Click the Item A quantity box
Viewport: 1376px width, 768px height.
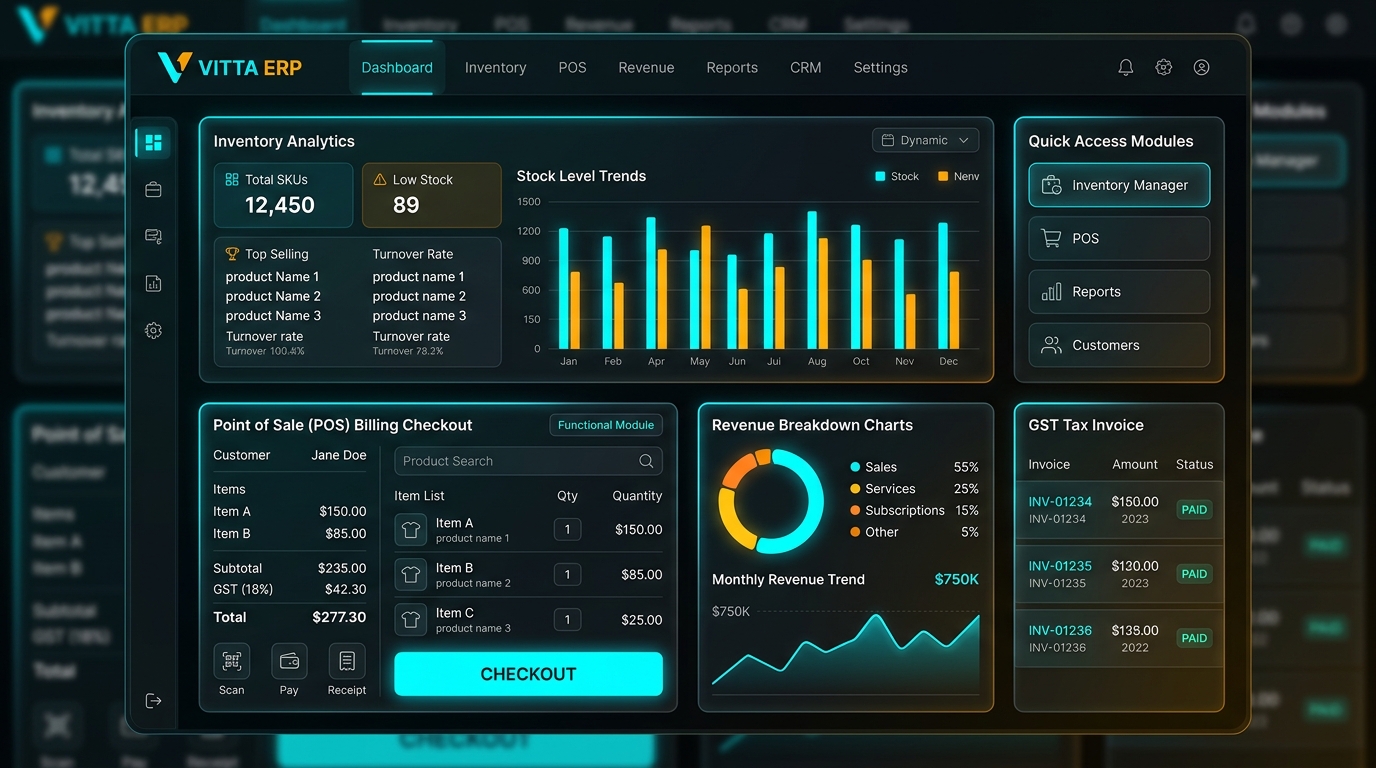click(567, 529)
